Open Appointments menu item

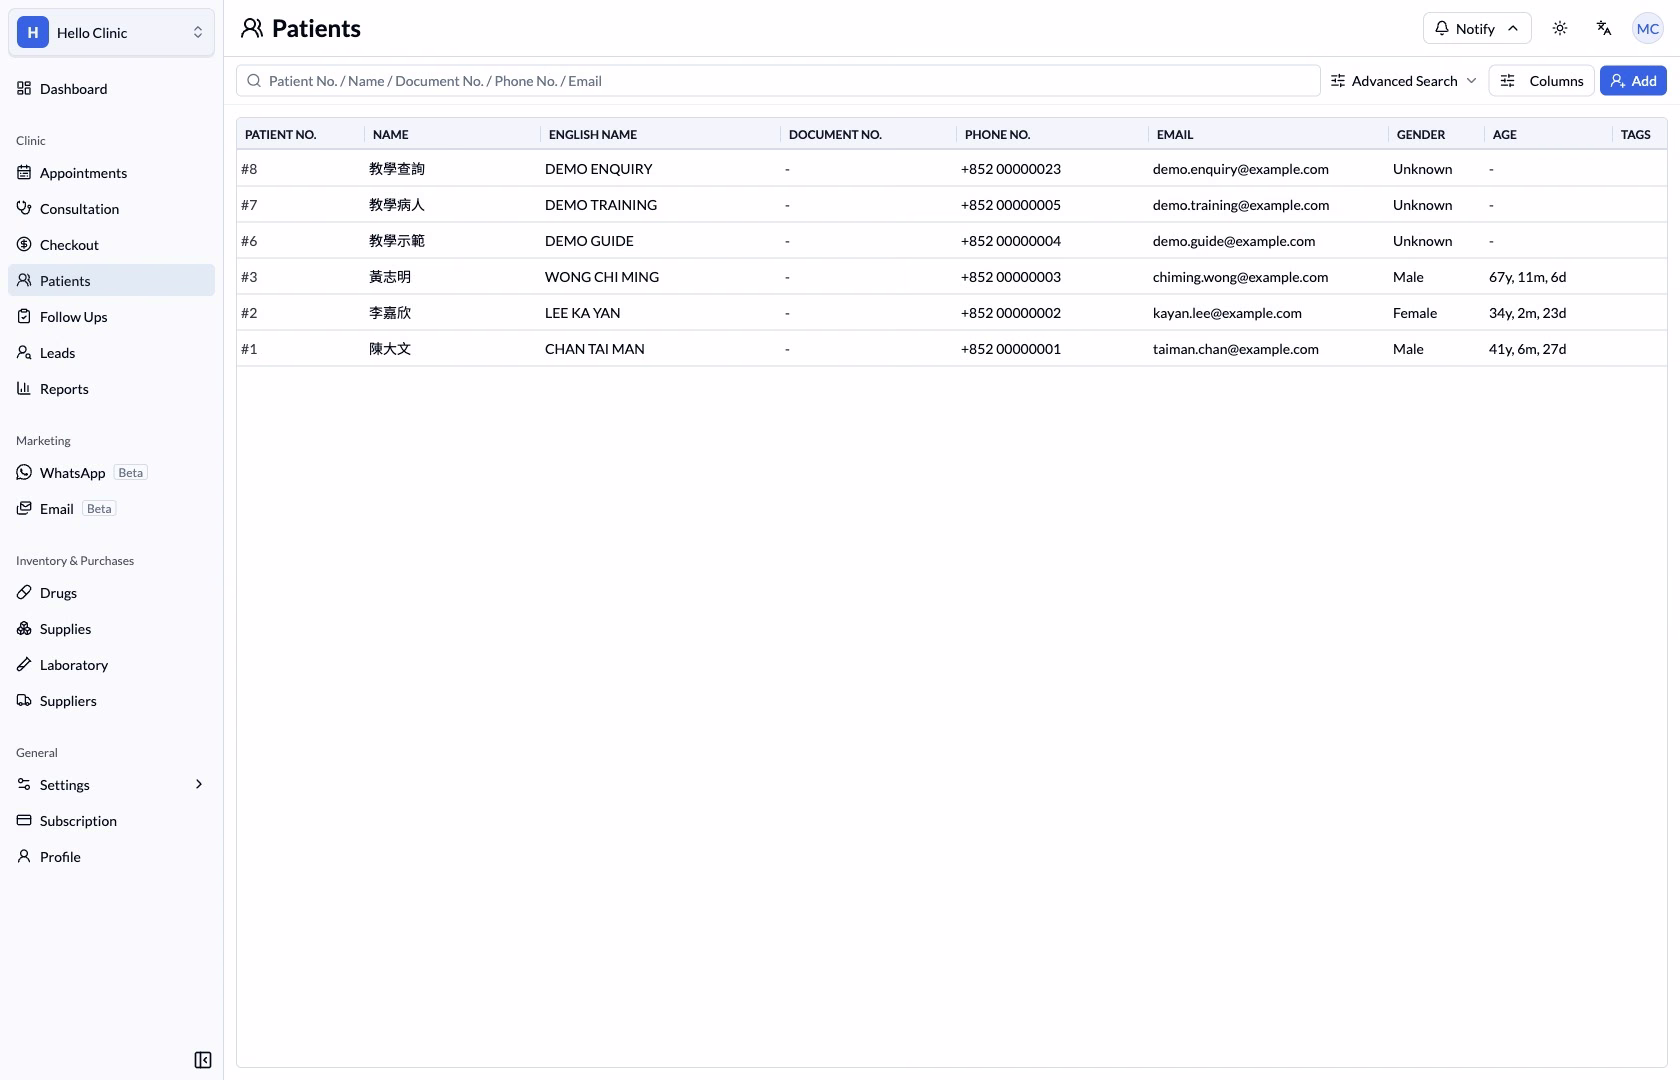click(x=112, y=172)
